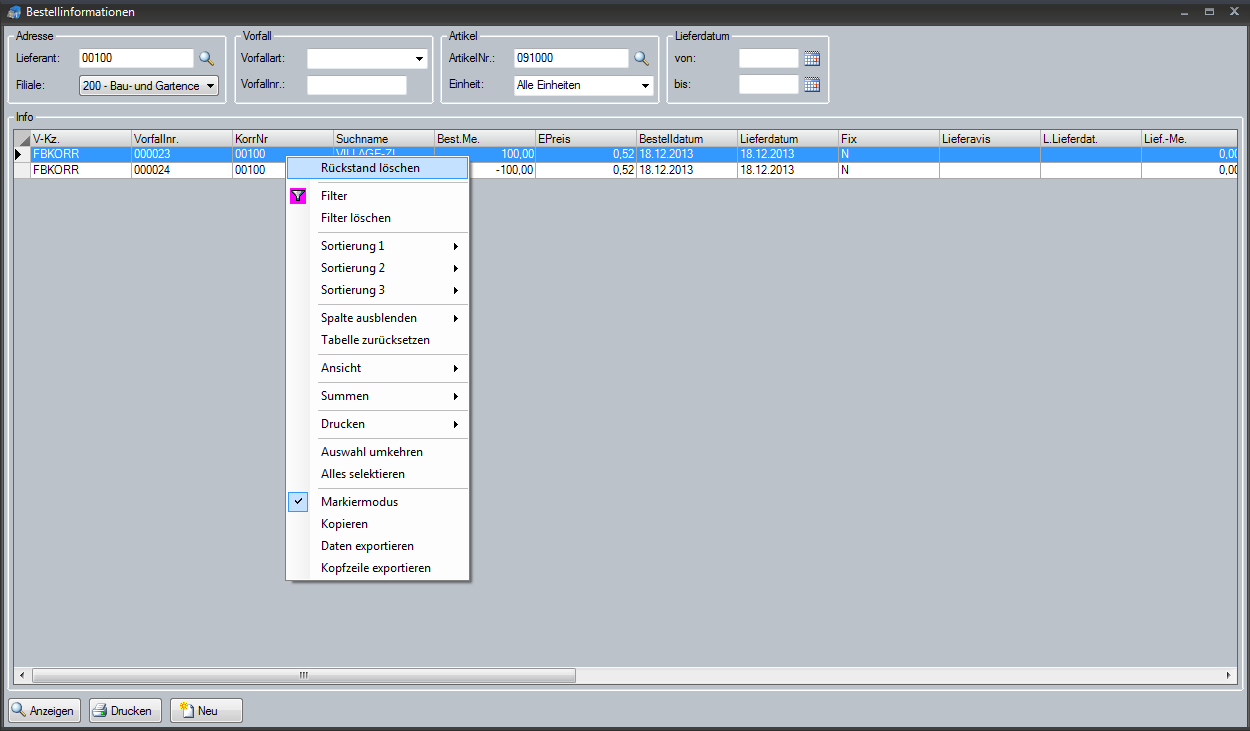
Task: Open the Filiale dropdown list
Action: (x=148, y=86)
